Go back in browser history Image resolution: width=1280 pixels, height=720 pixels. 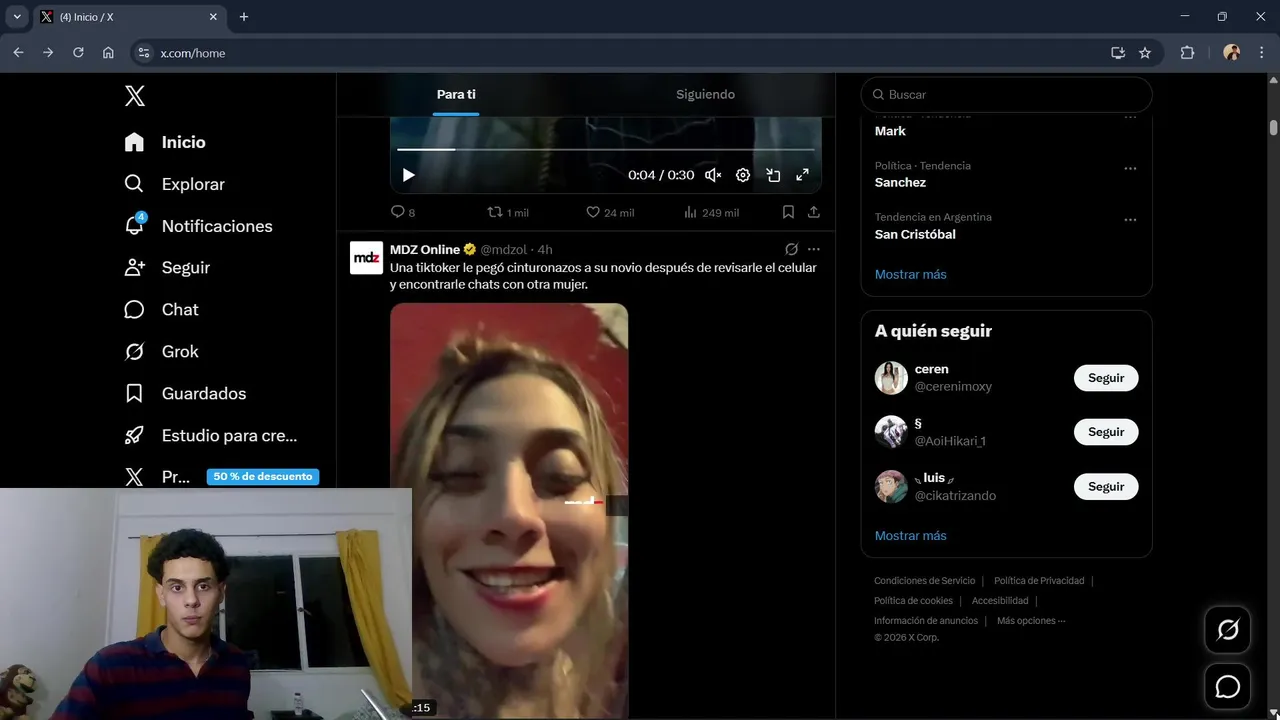click(18, 53)
